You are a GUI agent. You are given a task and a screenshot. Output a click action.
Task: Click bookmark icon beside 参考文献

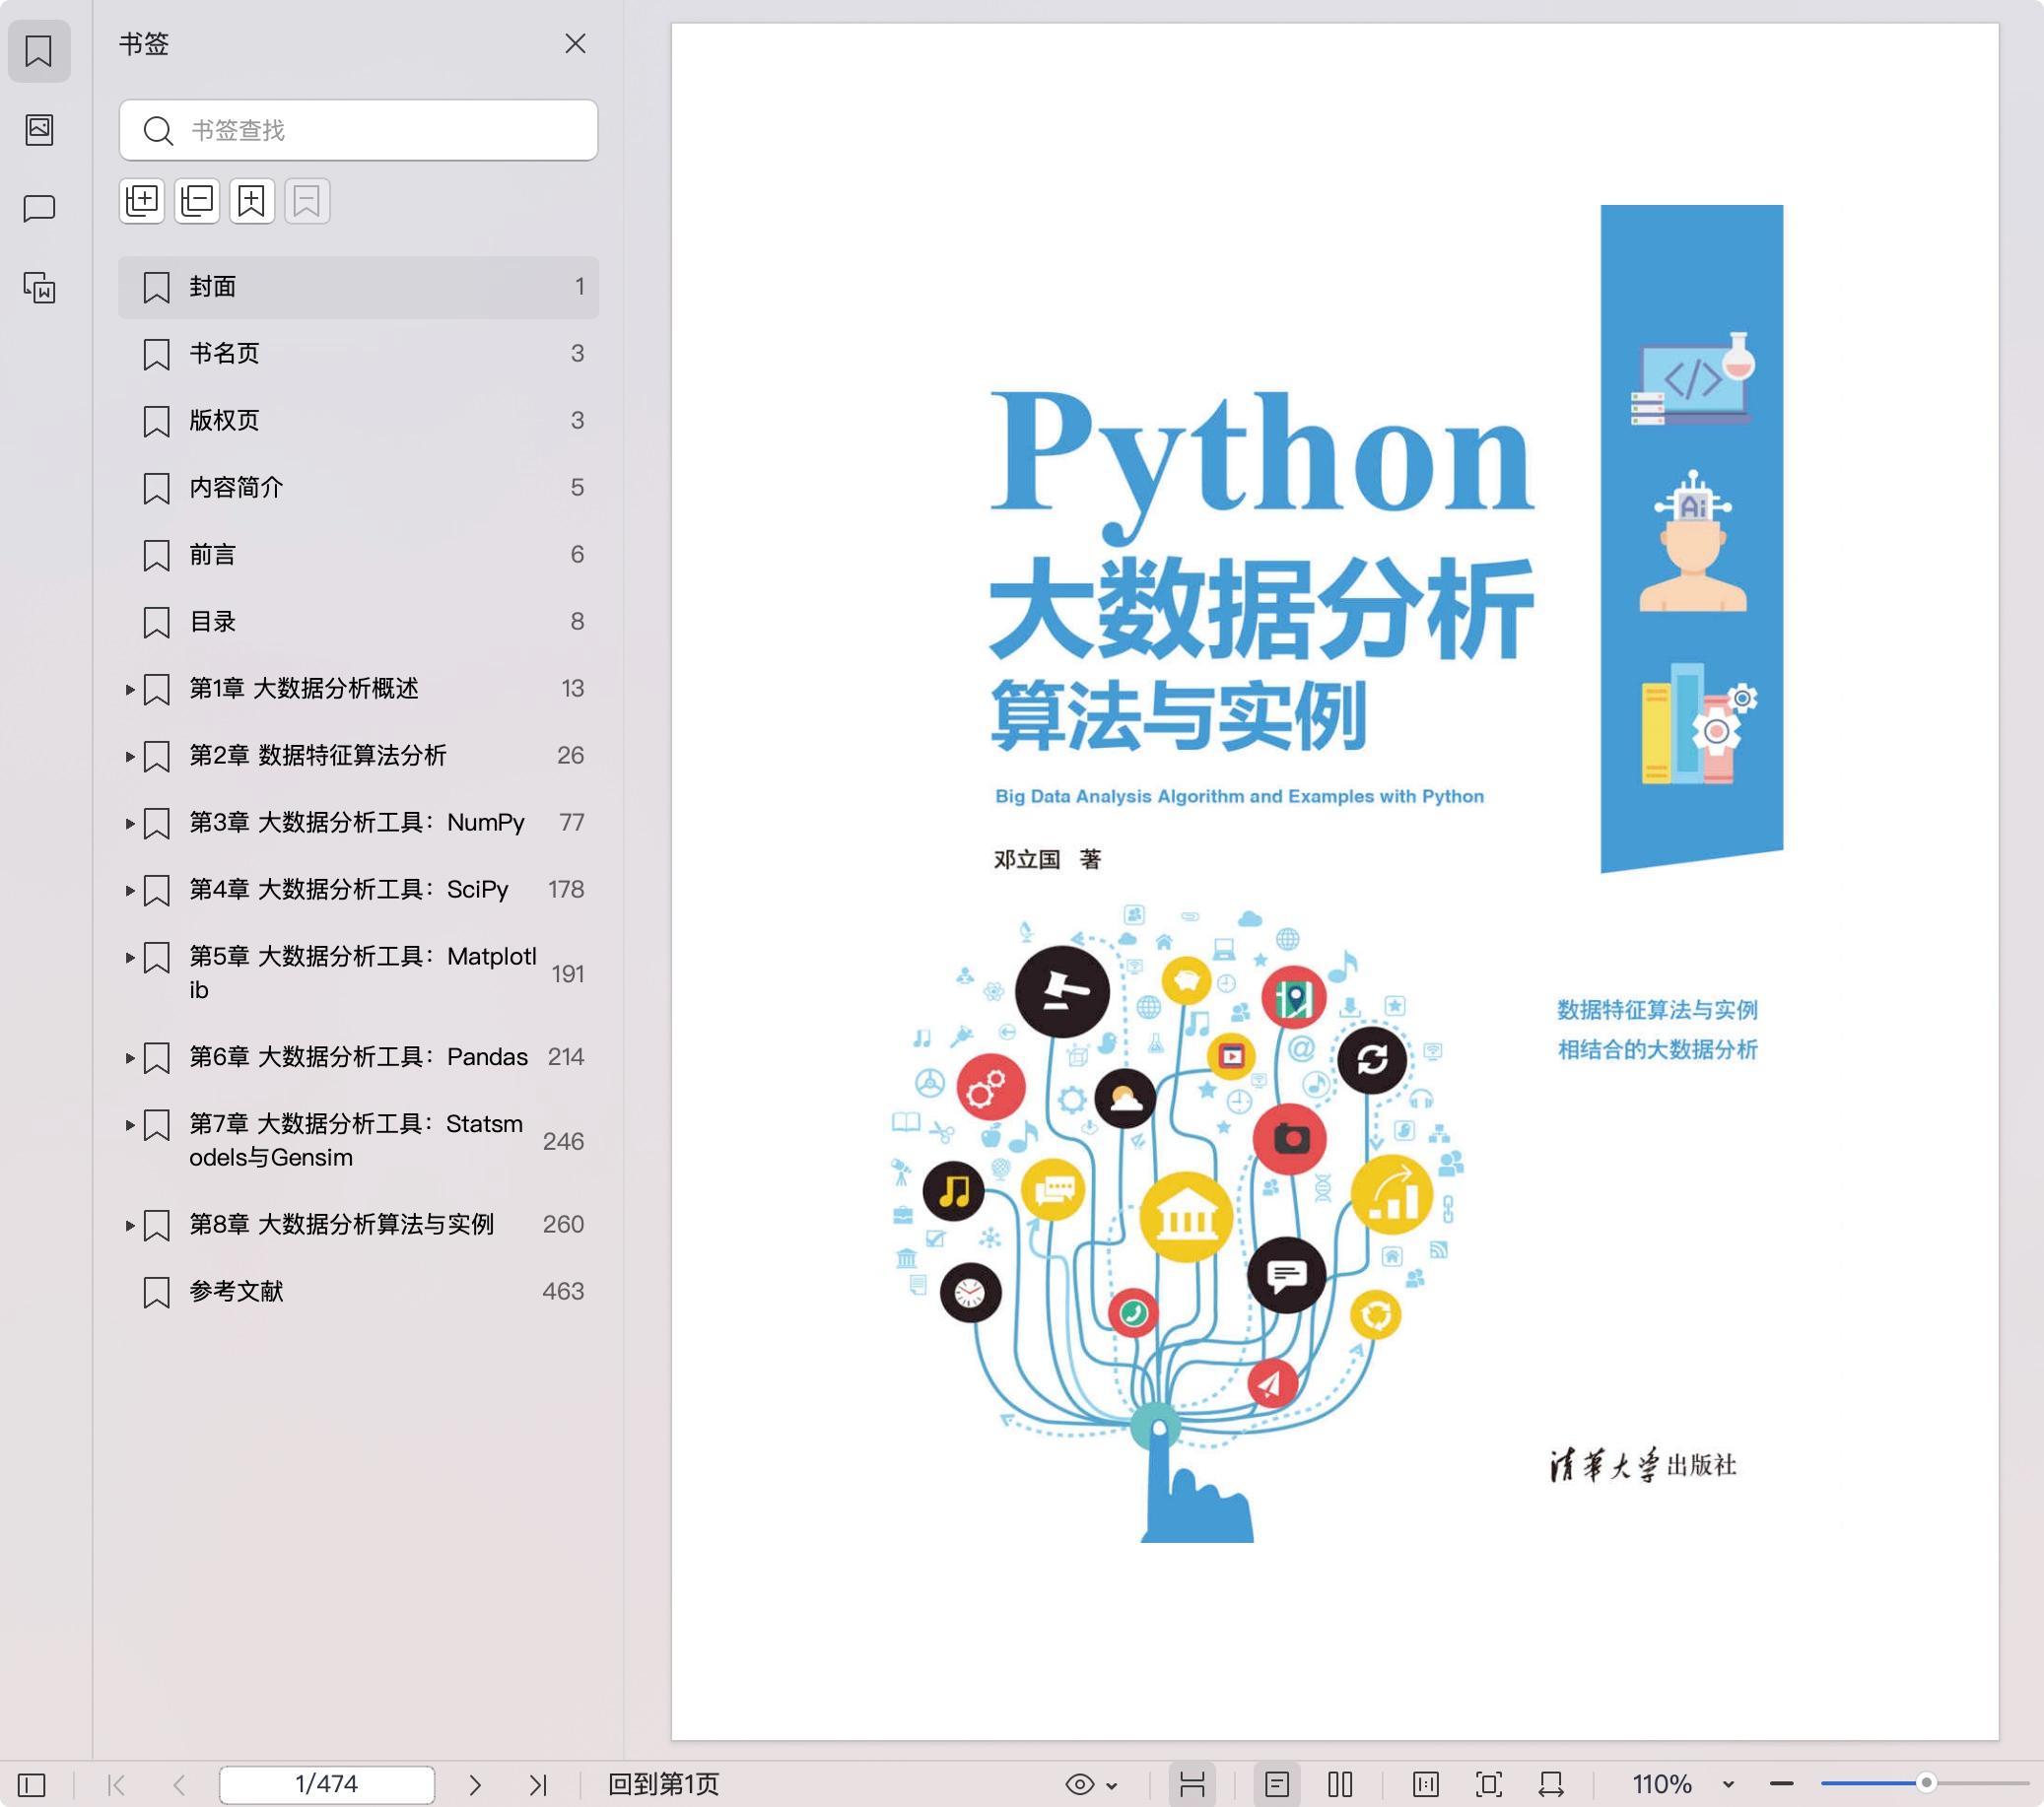[157, 1292]
